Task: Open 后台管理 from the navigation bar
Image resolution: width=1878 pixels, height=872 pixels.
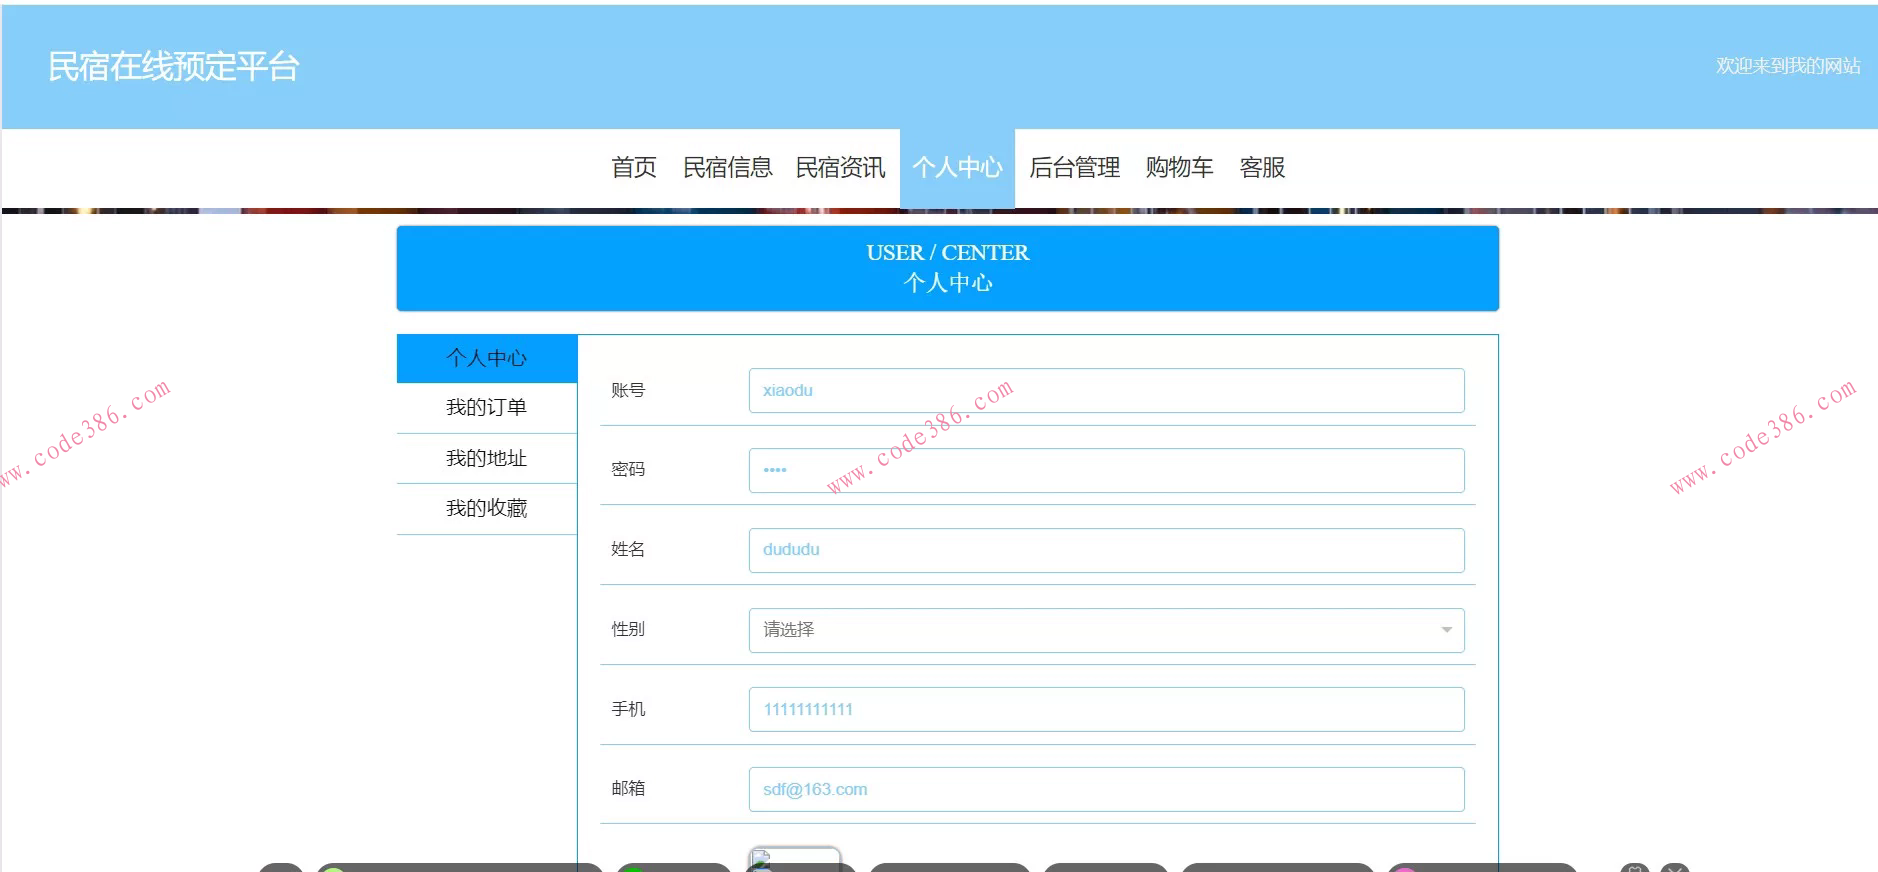Action: tap(1074, 167)
